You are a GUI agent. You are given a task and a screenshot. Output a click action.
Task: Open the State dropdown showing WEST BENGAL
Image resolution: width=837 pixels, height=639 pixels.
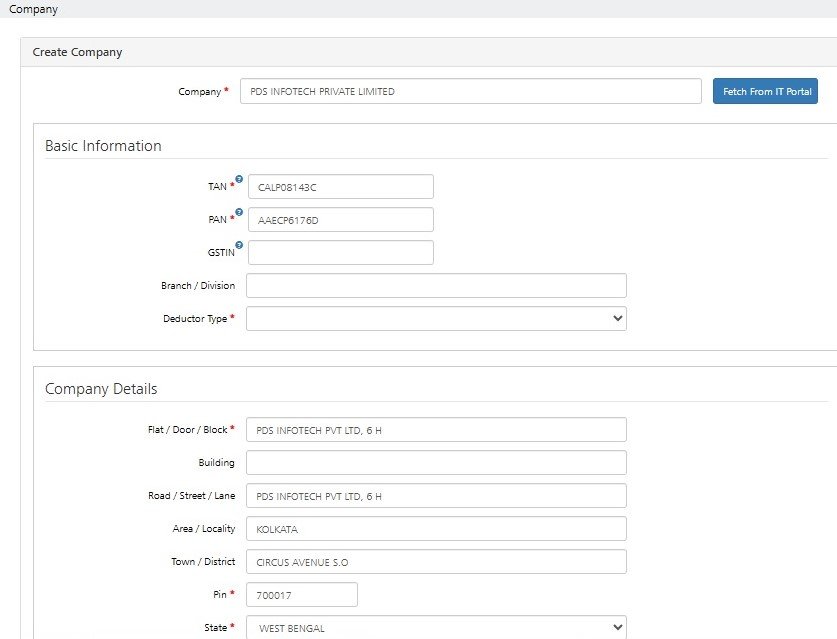coord(436,628)
